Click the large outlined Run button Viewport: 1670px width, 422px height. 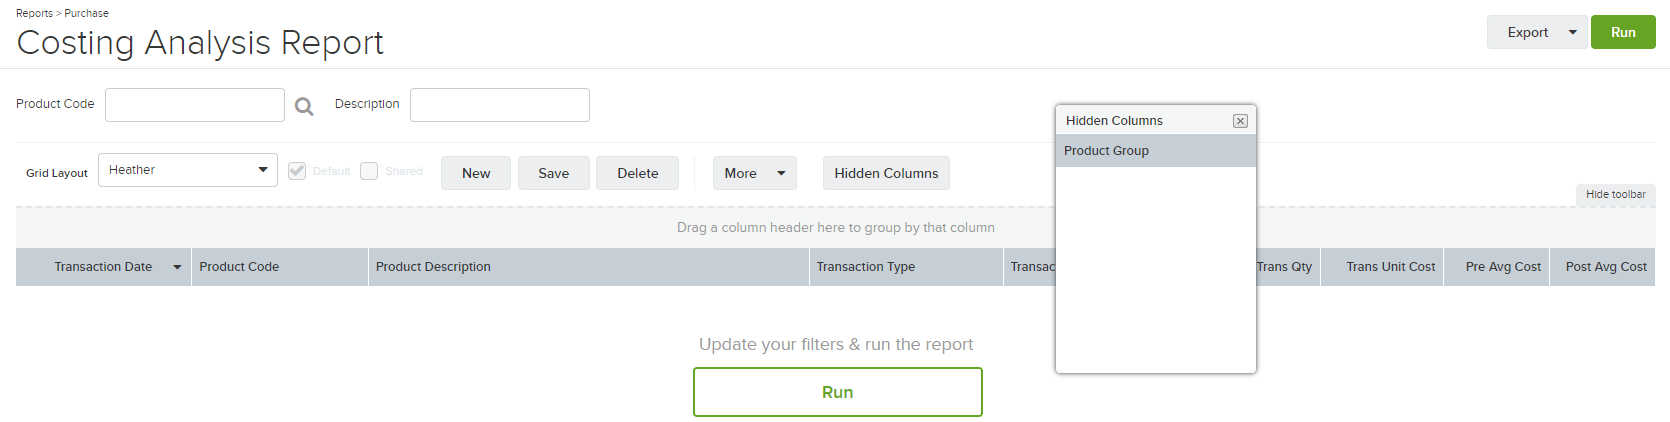[x=838, y=392]
